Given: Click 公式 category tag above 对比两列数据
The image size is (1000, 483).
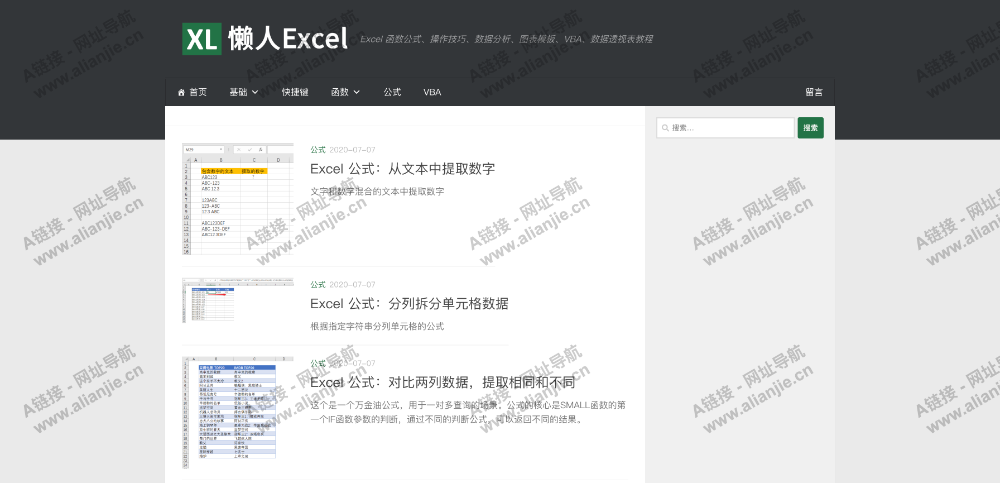Looking at the screenshot, I should pos(318,364).
